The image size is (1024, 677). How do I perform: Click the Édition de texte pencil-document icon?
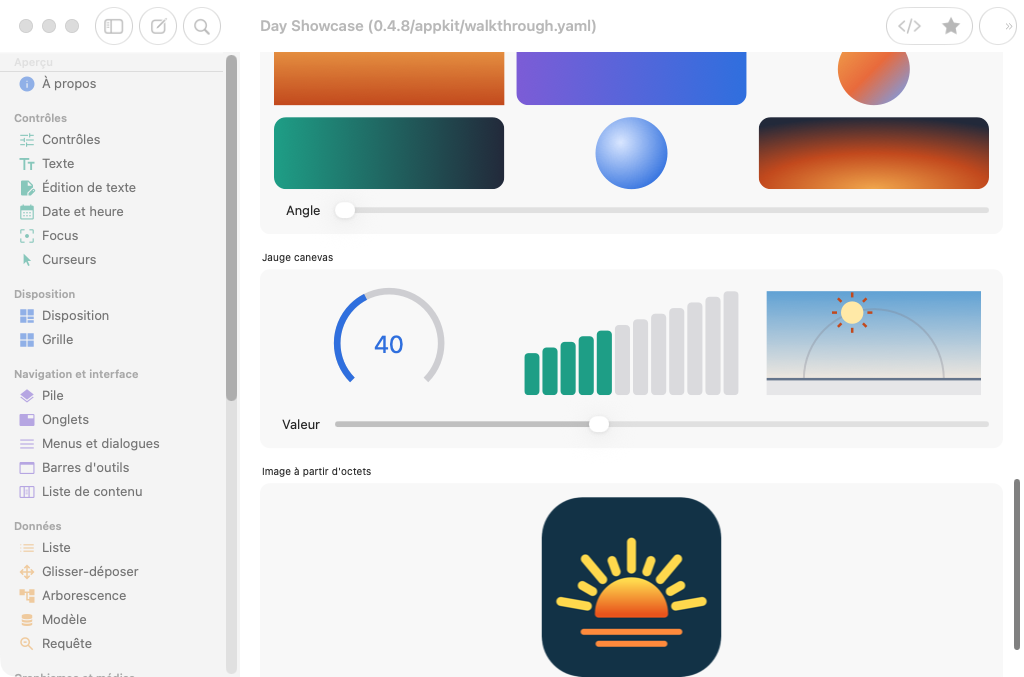27,188
